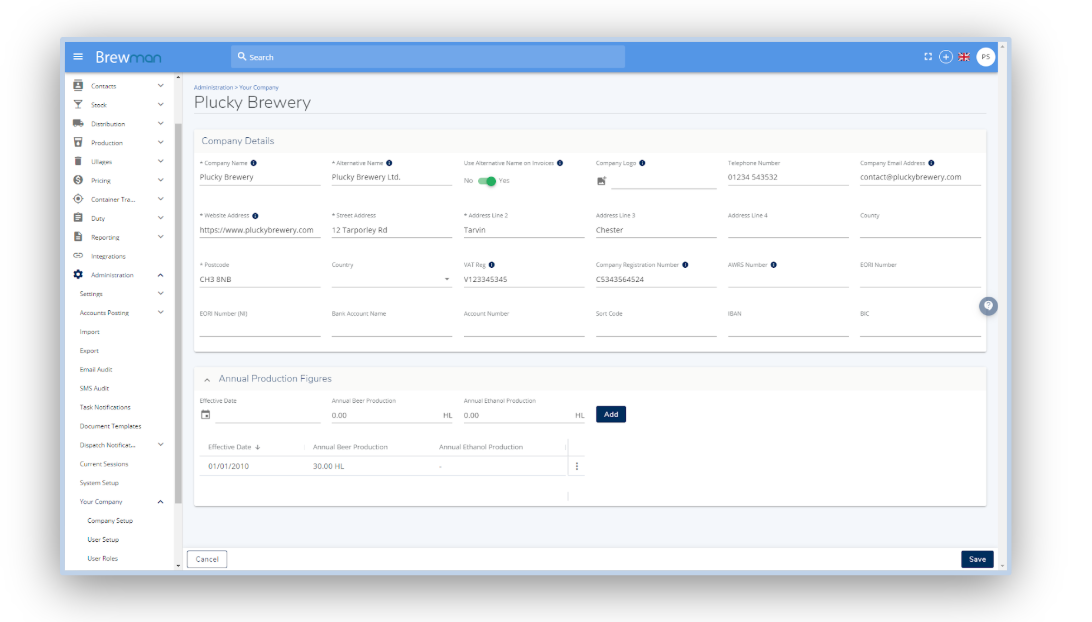Click the info icon beside VAT Reg
The width and height of the screenshot is (1092, 622).
pyautogui.click(x=492, y=265)
